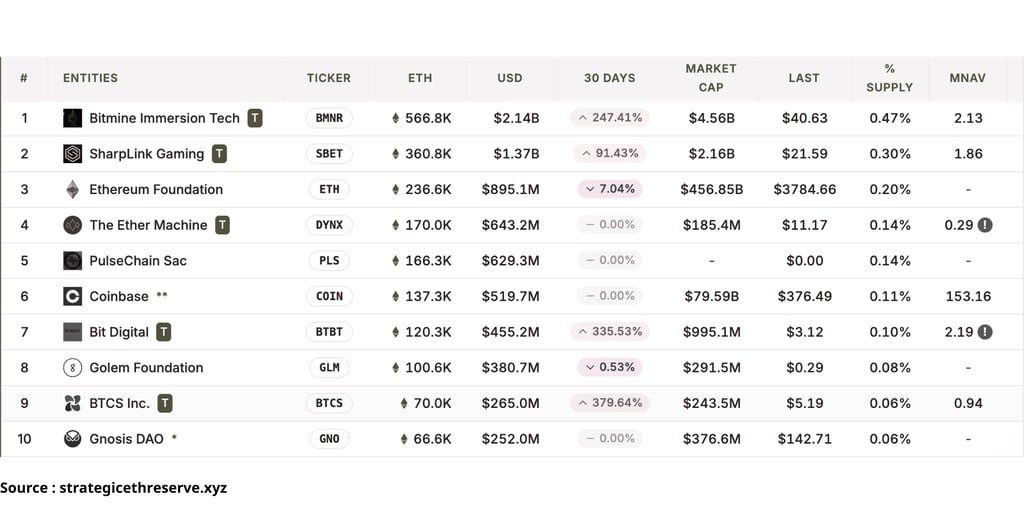Click the warning icon beside MNAV 0.29

[985, 225]
